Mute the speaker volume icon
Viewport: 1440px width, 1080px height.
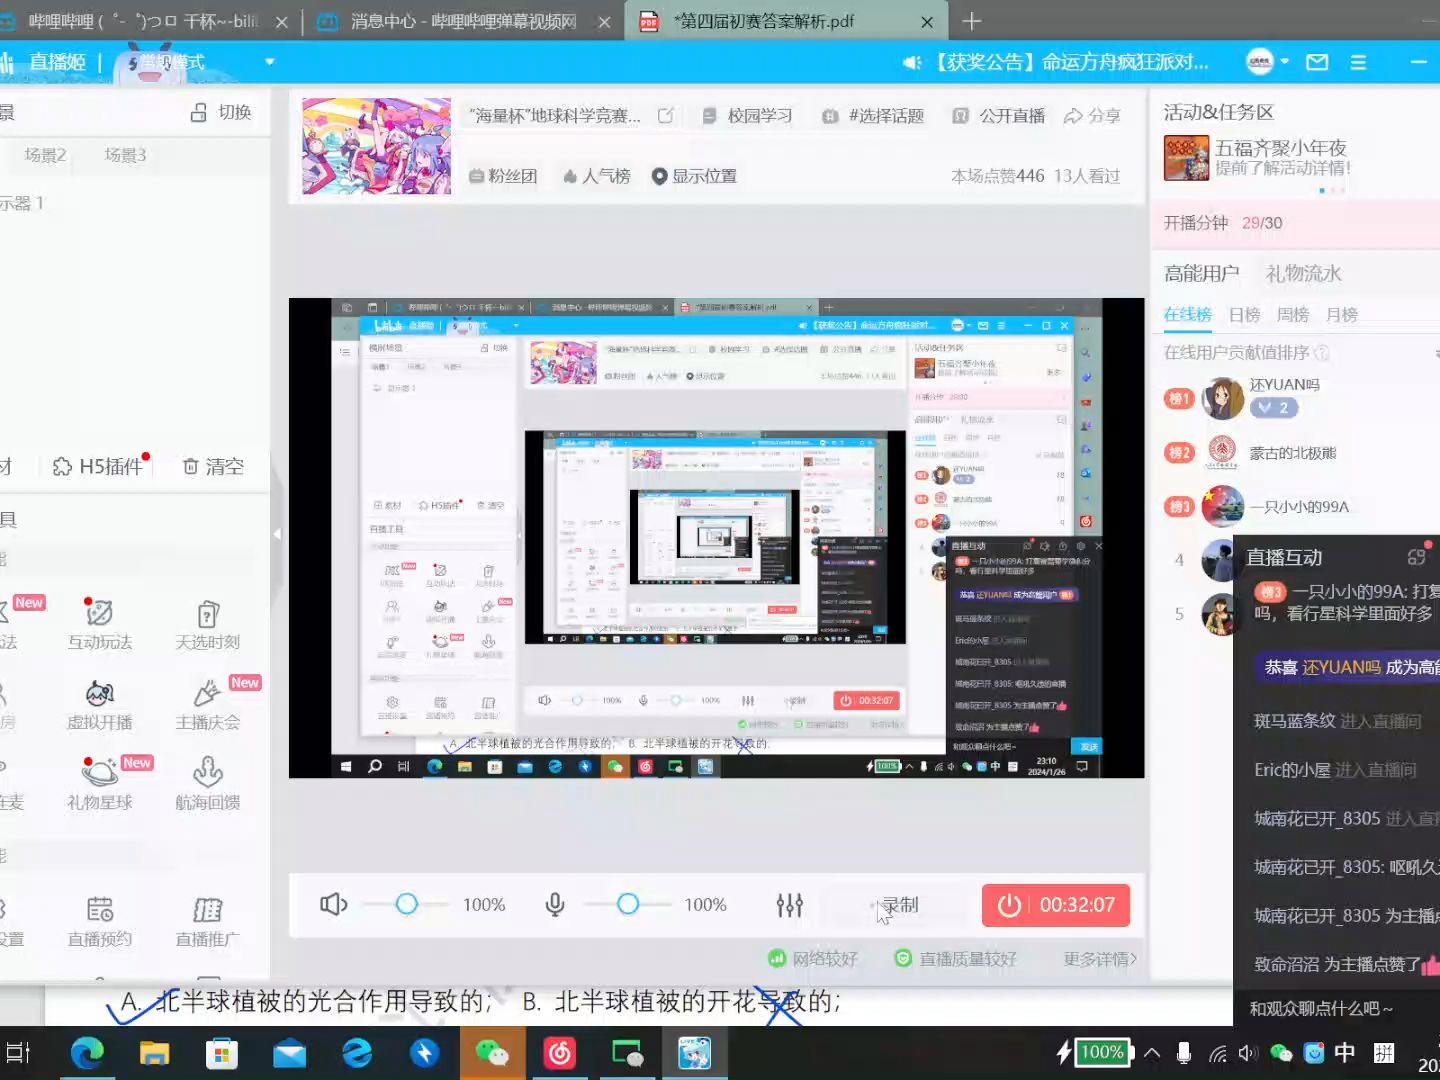coord(333,904)
